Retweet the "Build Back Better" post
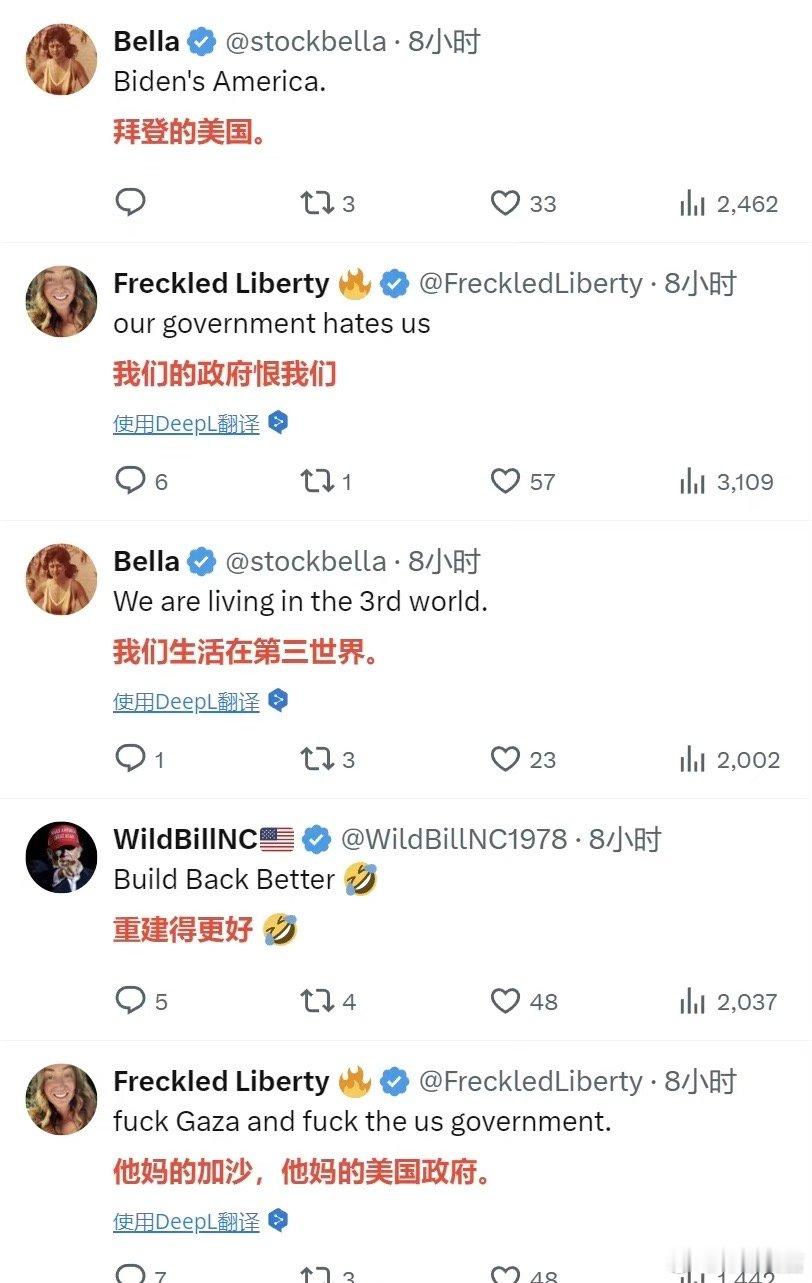 tap(328, 1001)
